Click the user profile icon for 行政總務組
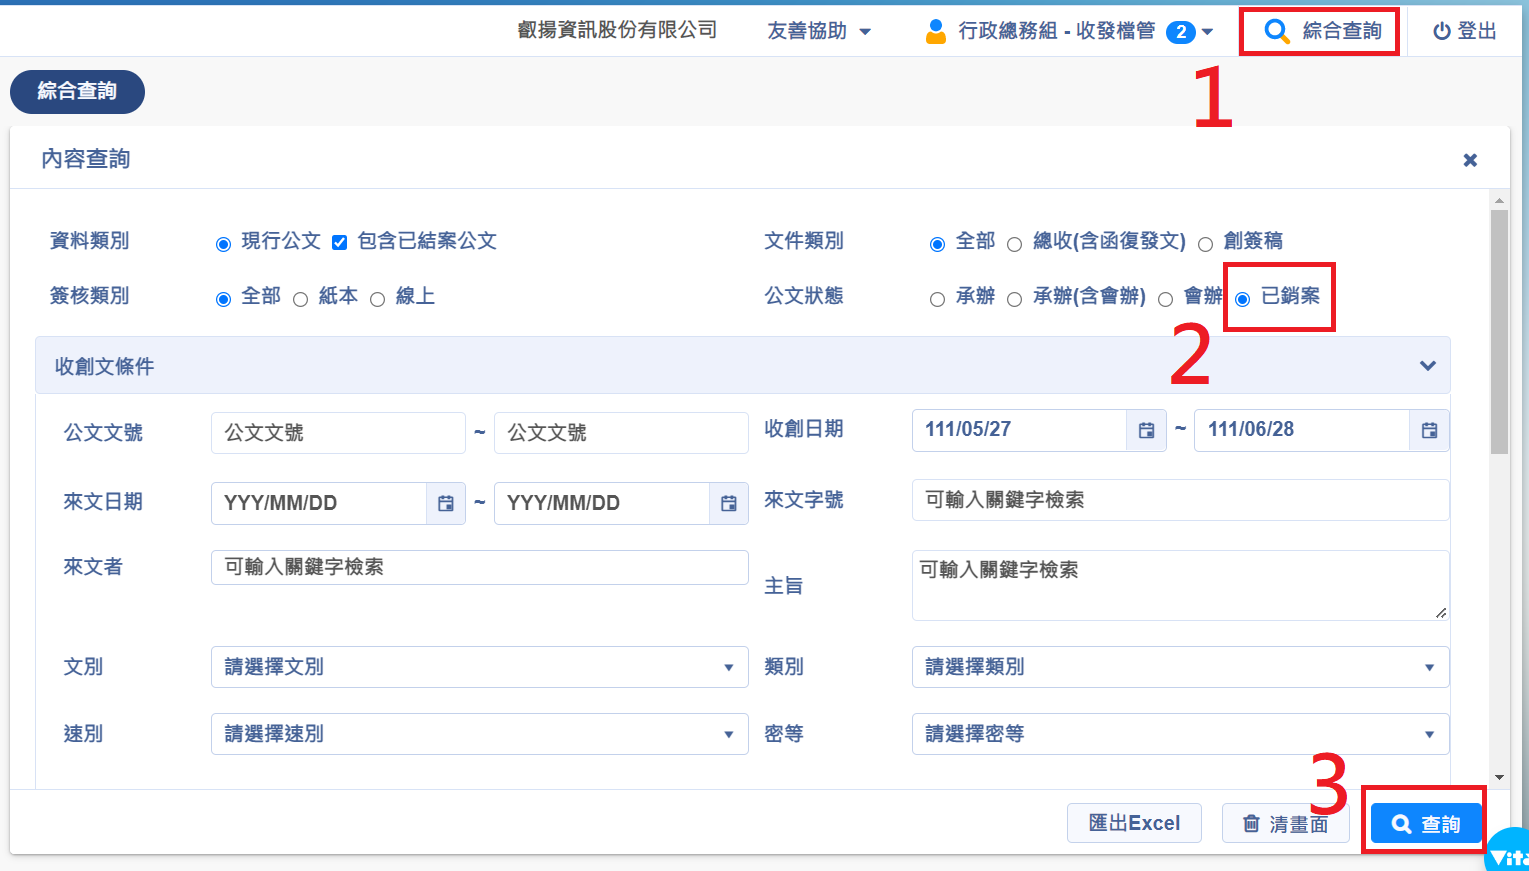Image resolution: width=1529 pixels, height=871 pixels. coord(936,31)
